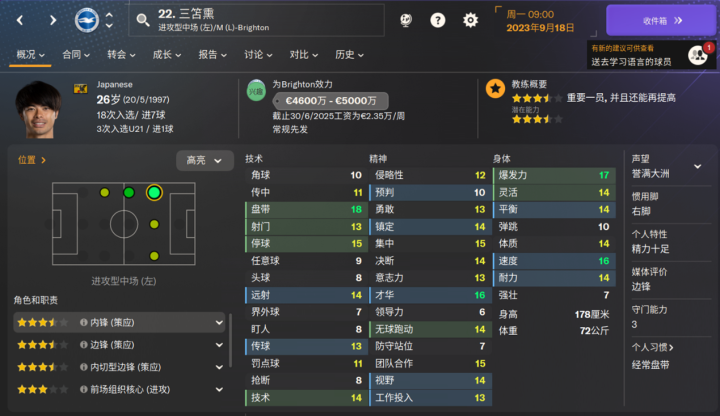
Task: Go back with the left arrow
Action: (x=16, y=19)
